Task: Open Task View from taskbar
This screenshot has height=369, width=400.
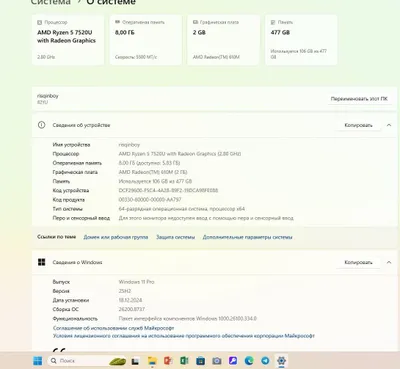Action: coord(135,361)
